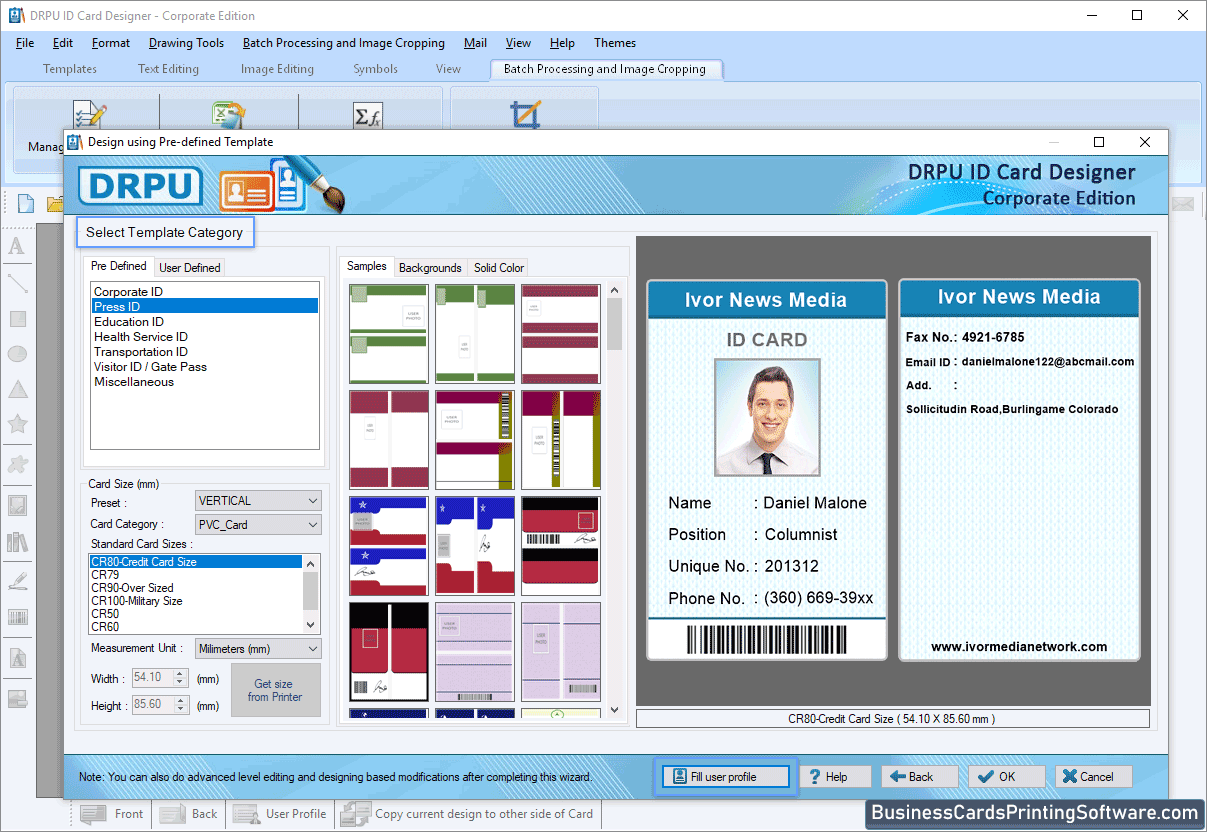This screenshot has height=832, width=1207.
Task: Open the Preset VERTICAL dropdown
Action: (258, 501)
